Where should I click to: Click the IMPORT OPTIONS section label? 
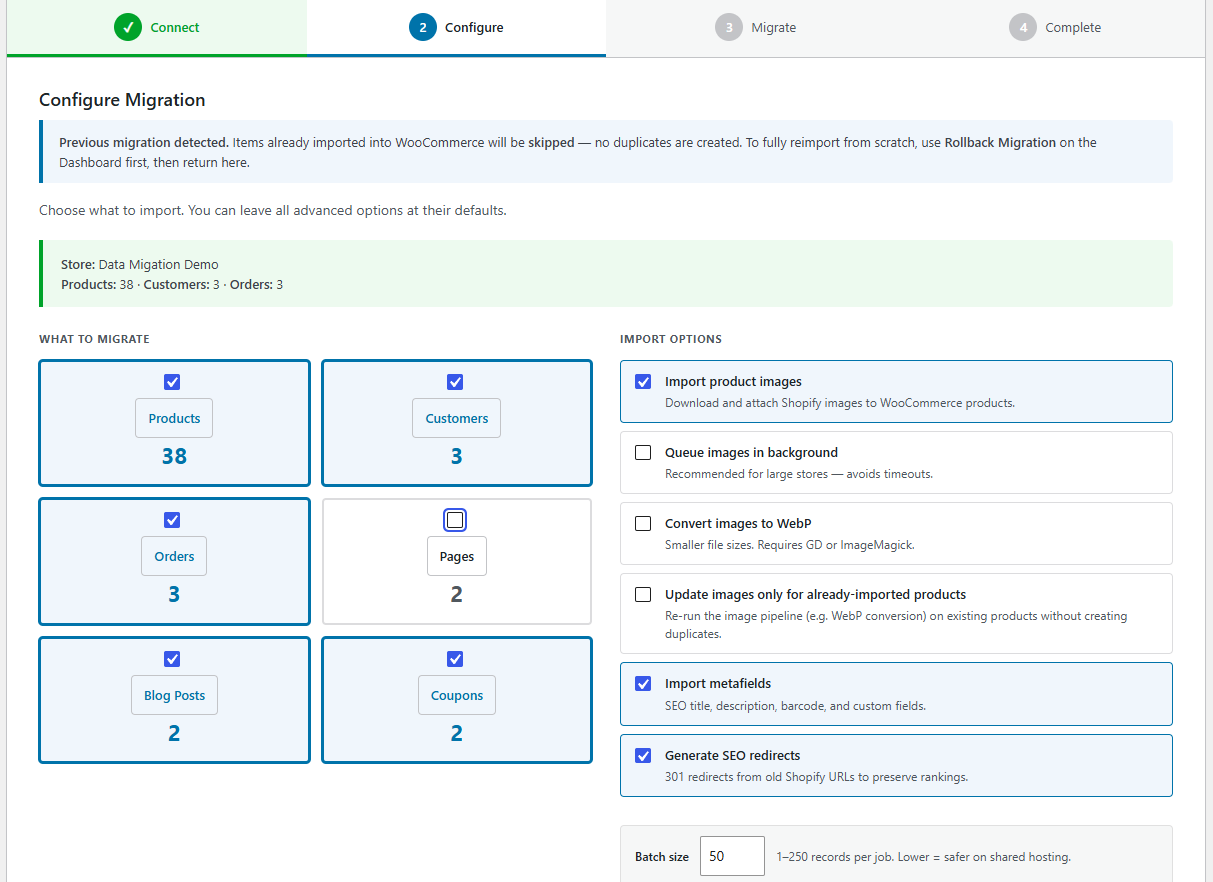click(x=671, y=339)
